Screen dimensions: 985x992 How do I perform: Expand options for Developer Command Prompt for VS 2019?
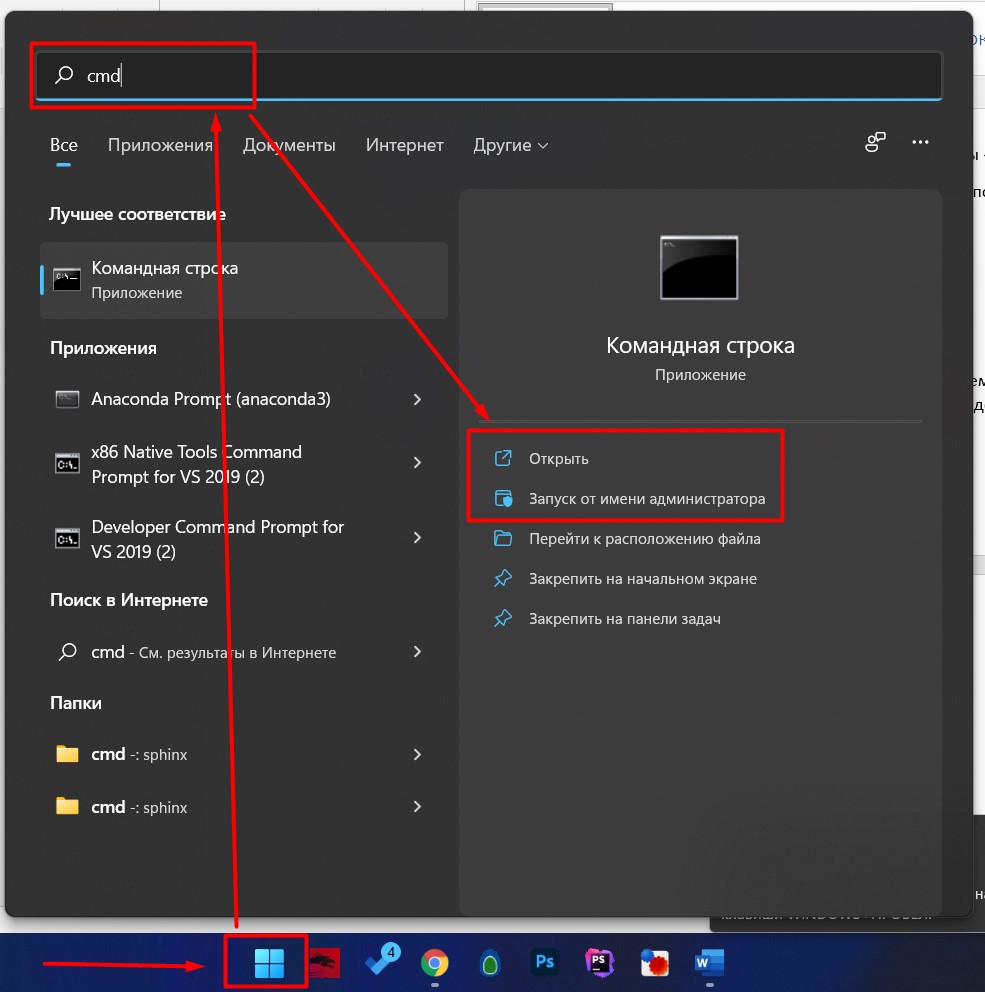[417, 538]
